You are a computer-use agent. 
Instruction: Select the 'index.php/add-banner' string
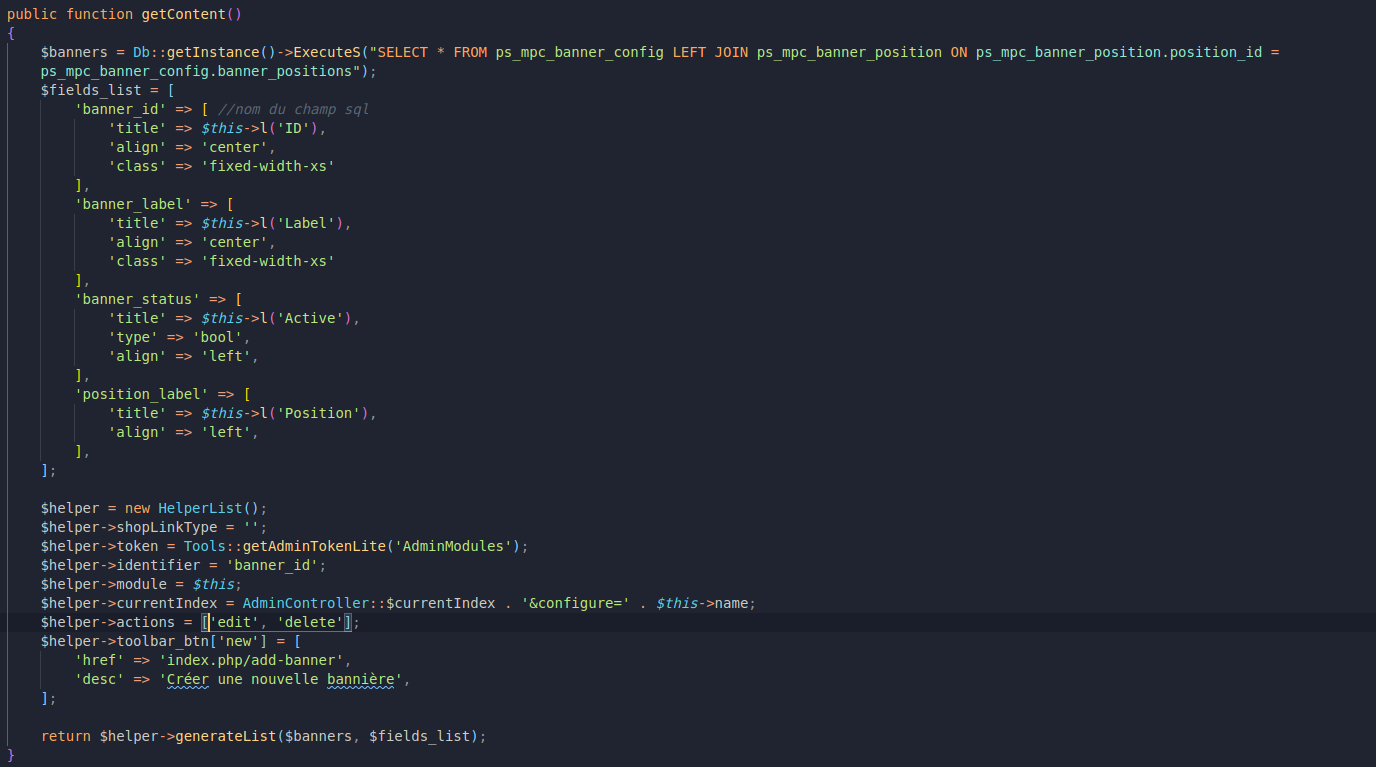pyautogui.click(x=251, y=660)
